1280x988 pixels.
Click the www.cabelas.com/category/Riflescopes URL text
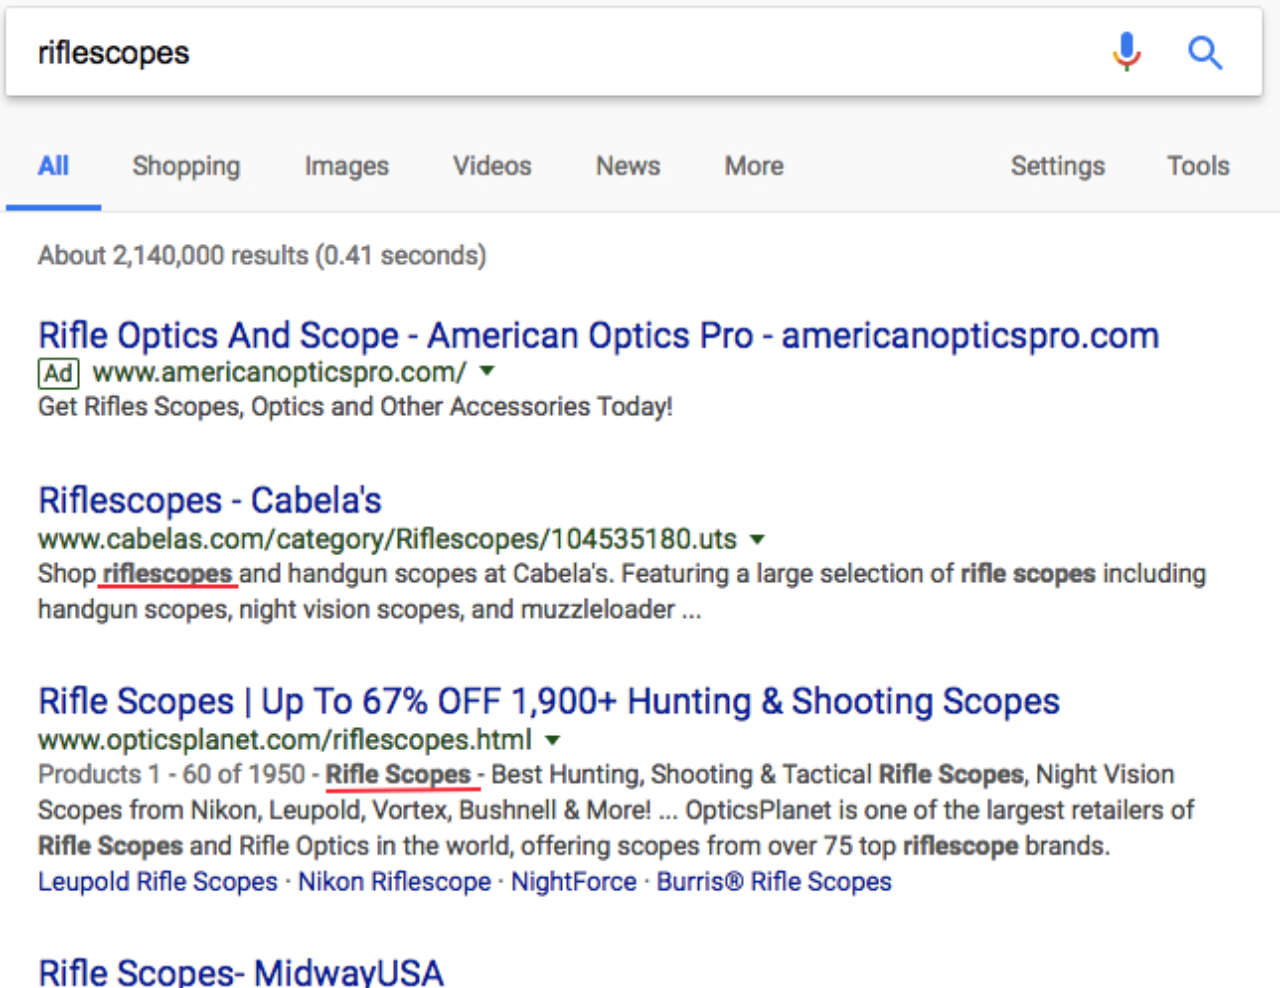click(x=387, y=539)
